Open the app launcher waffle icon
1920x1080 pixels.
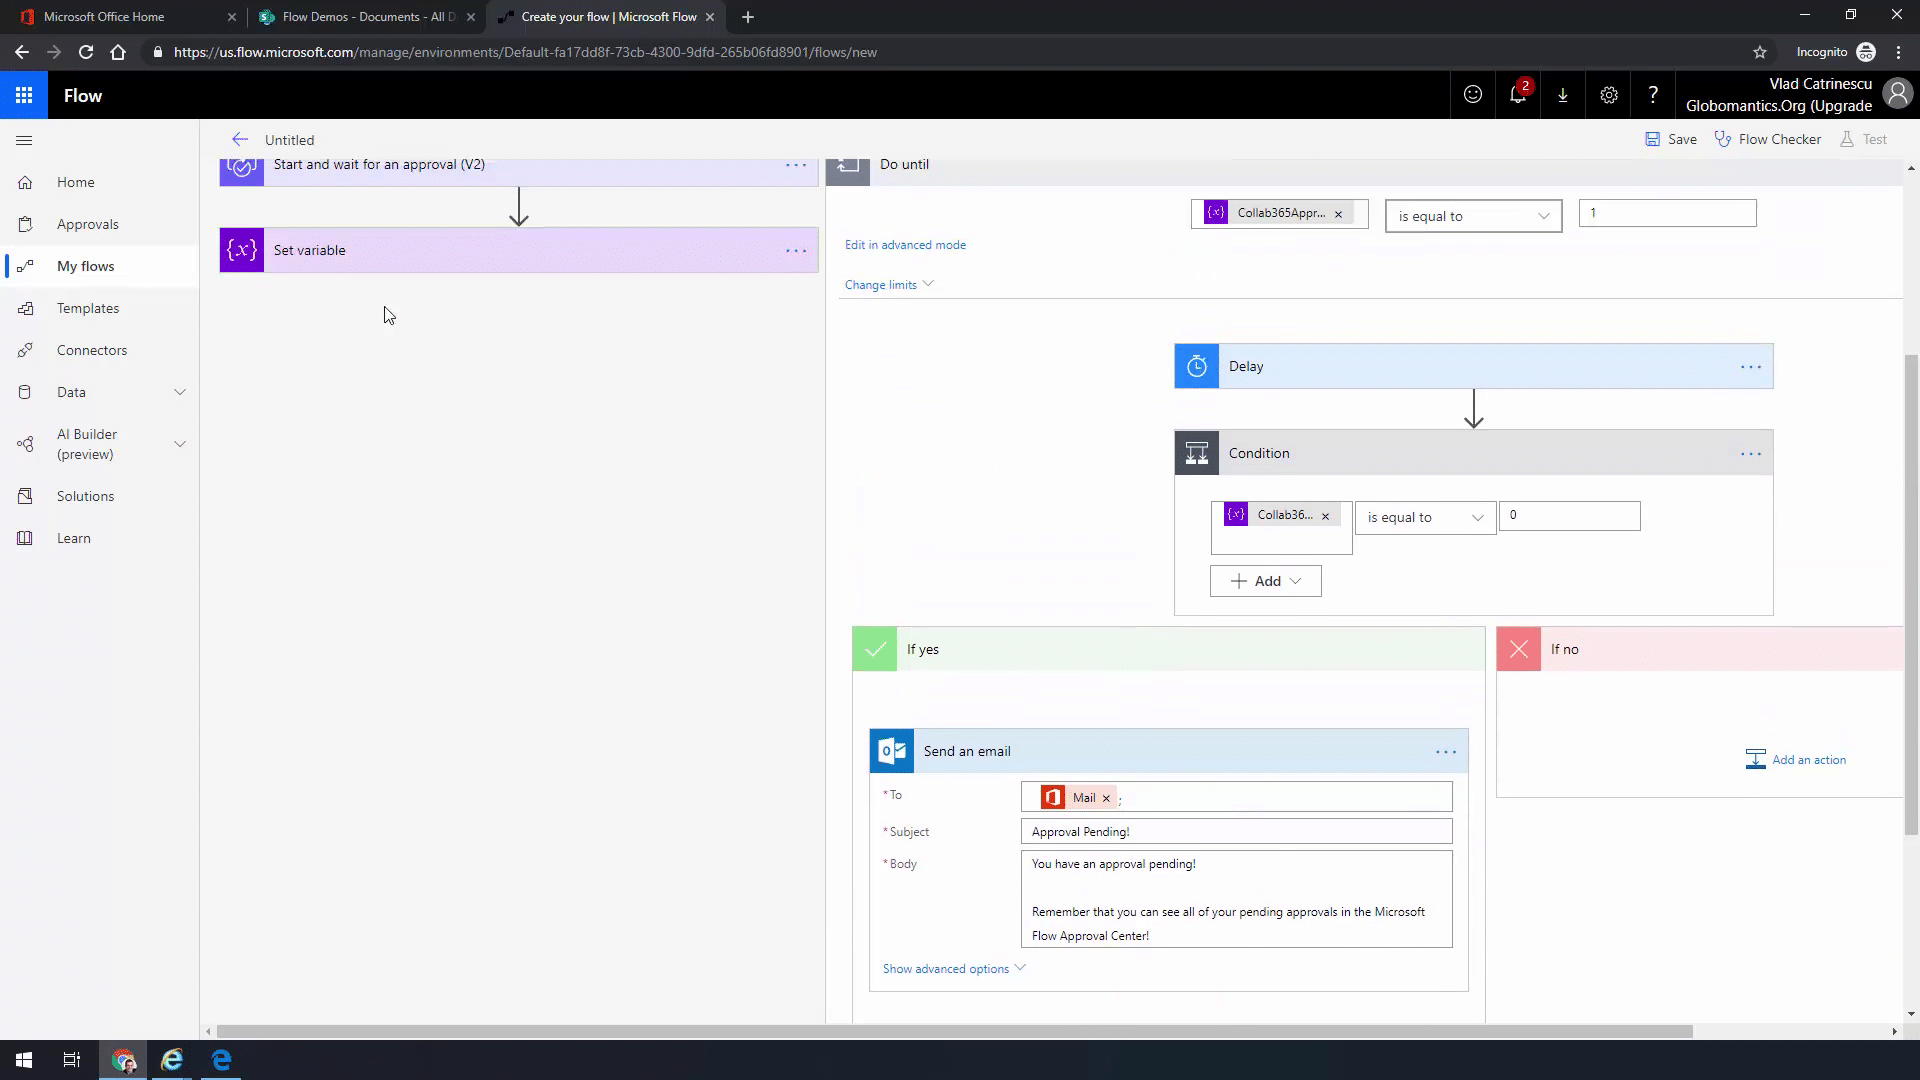coord(24,95)
